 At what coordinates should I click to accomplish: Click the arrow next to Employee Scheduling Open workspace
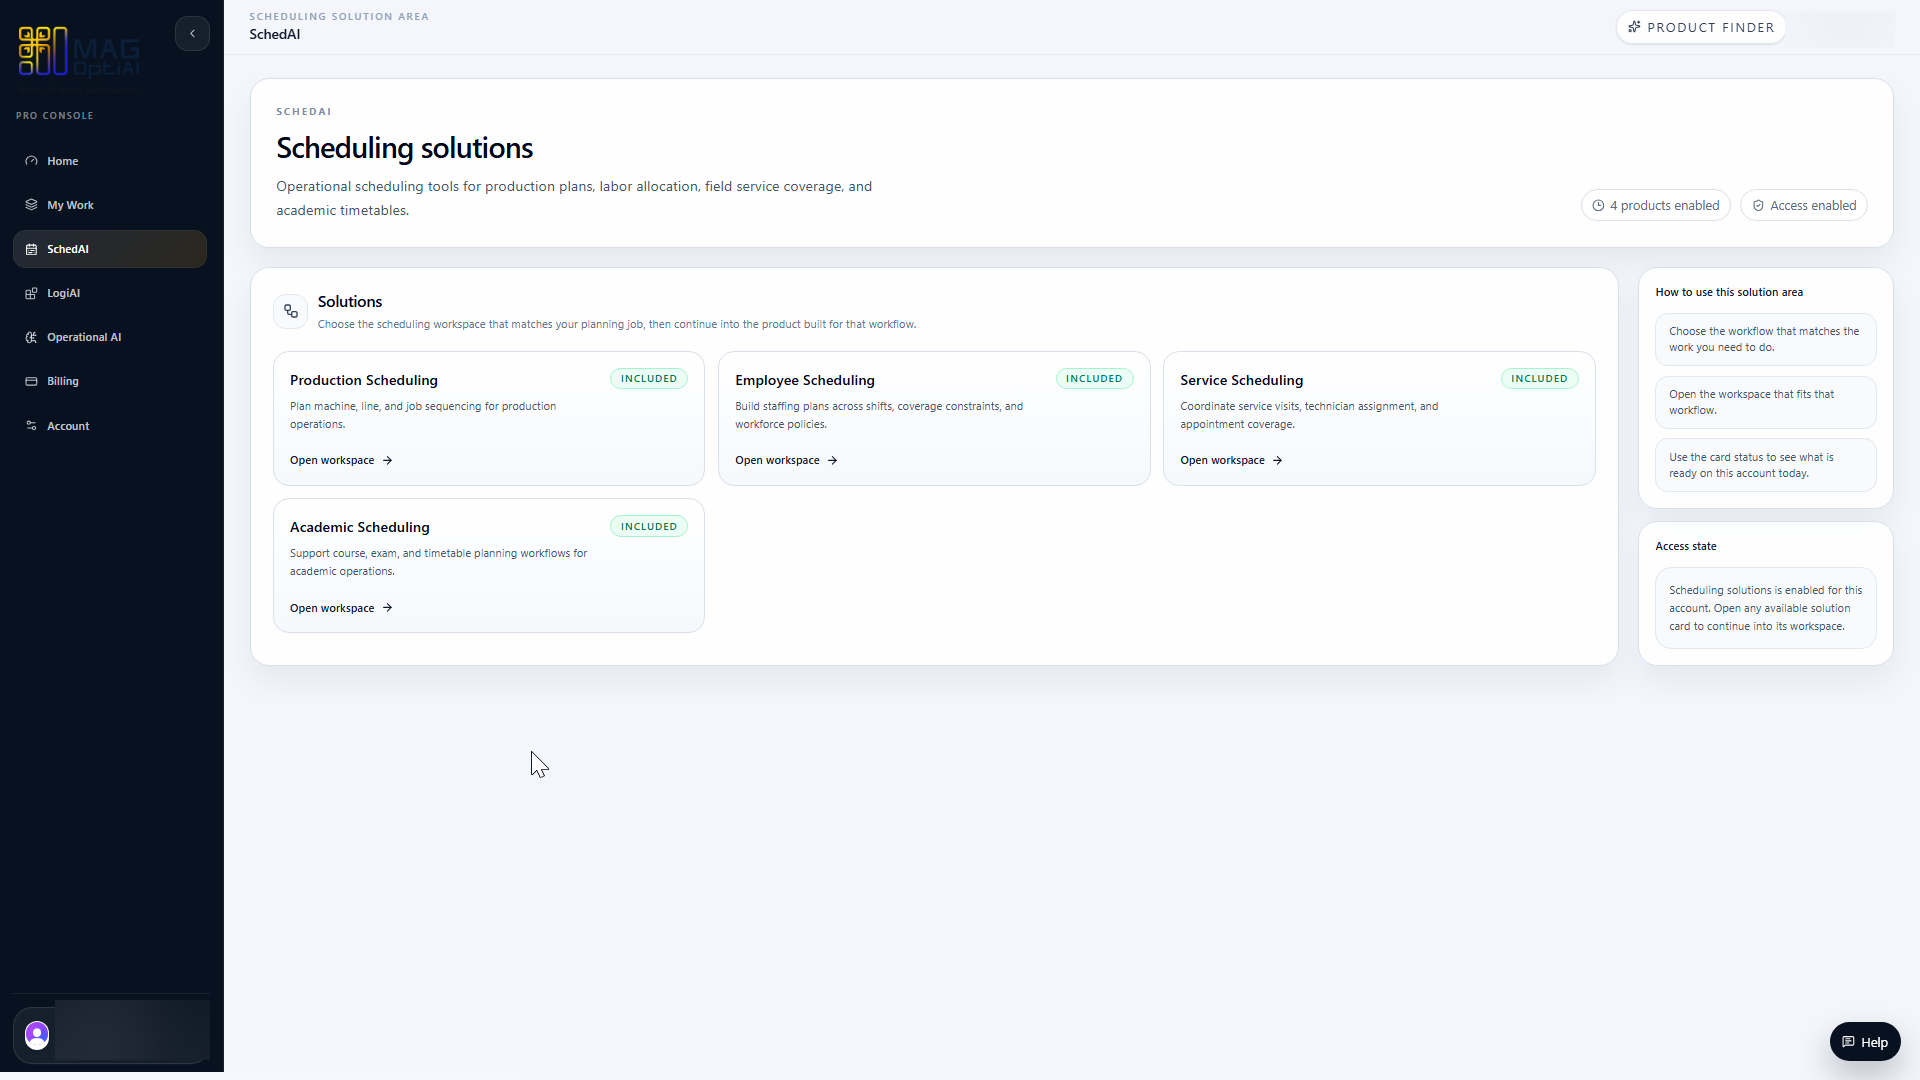[x=832, y=460]
